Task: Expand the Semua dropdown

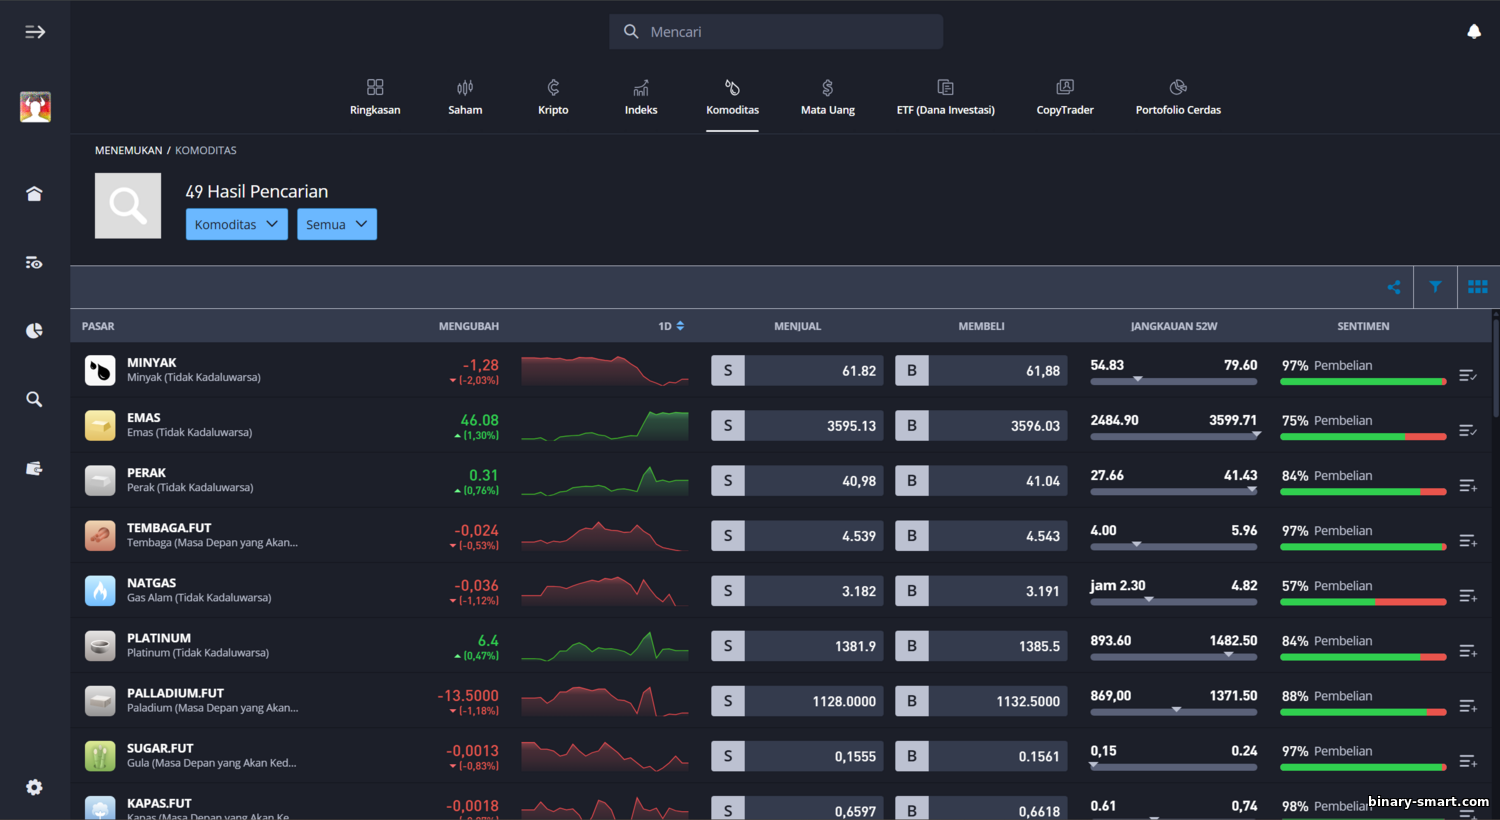Action: tap(336, 224)
